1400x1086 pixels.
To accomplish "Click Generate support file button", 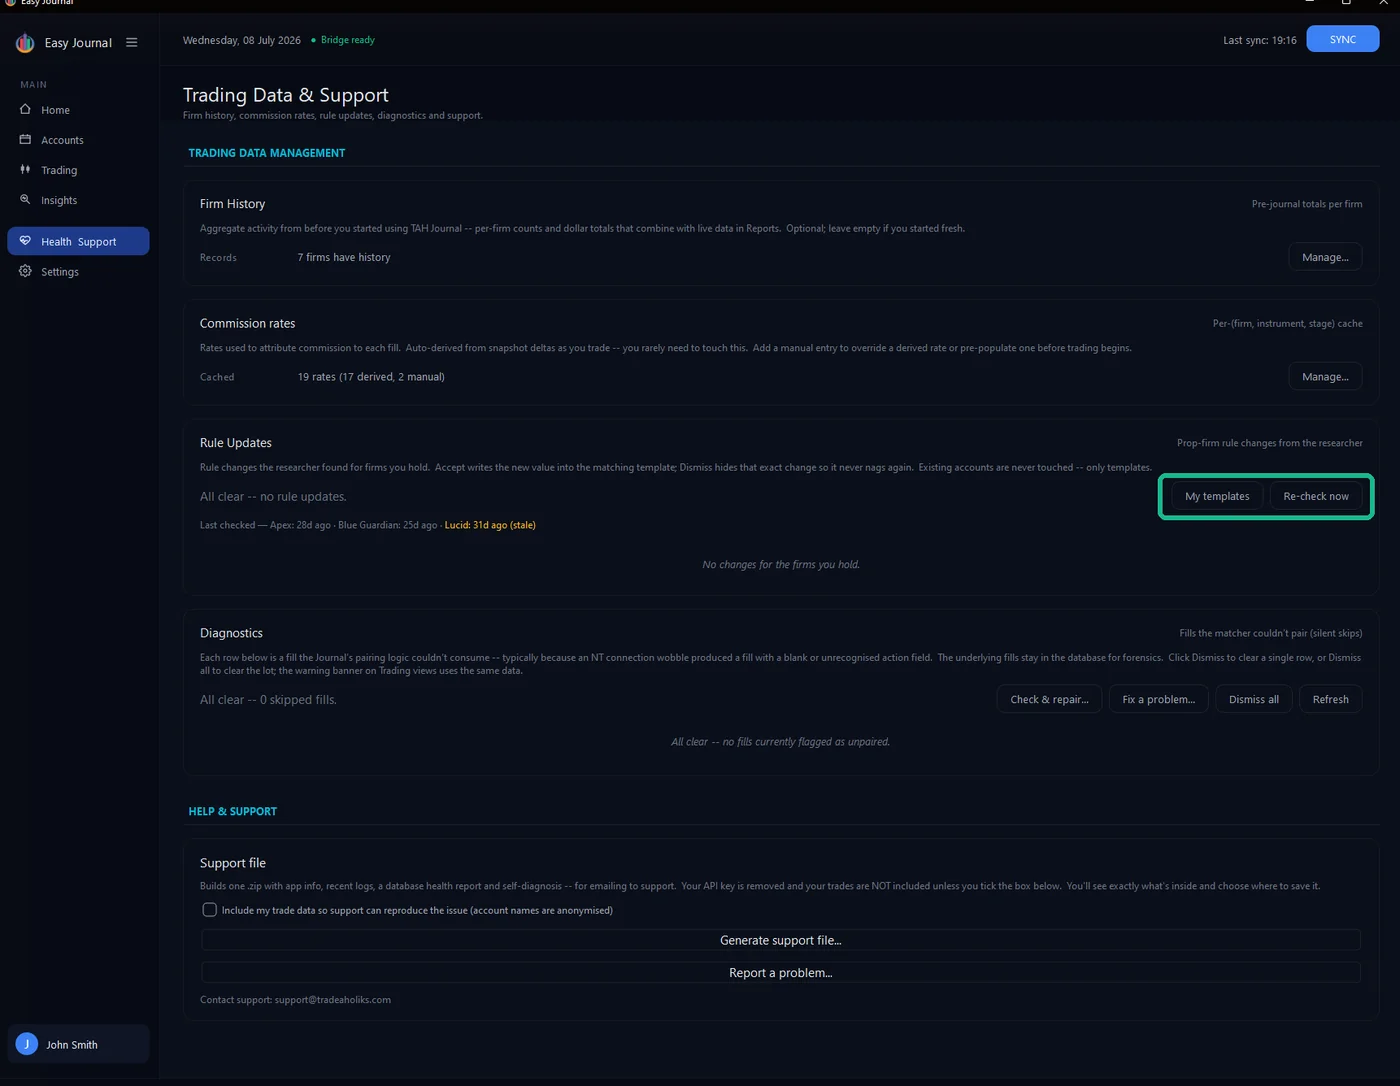I will (x=781, y=940).
